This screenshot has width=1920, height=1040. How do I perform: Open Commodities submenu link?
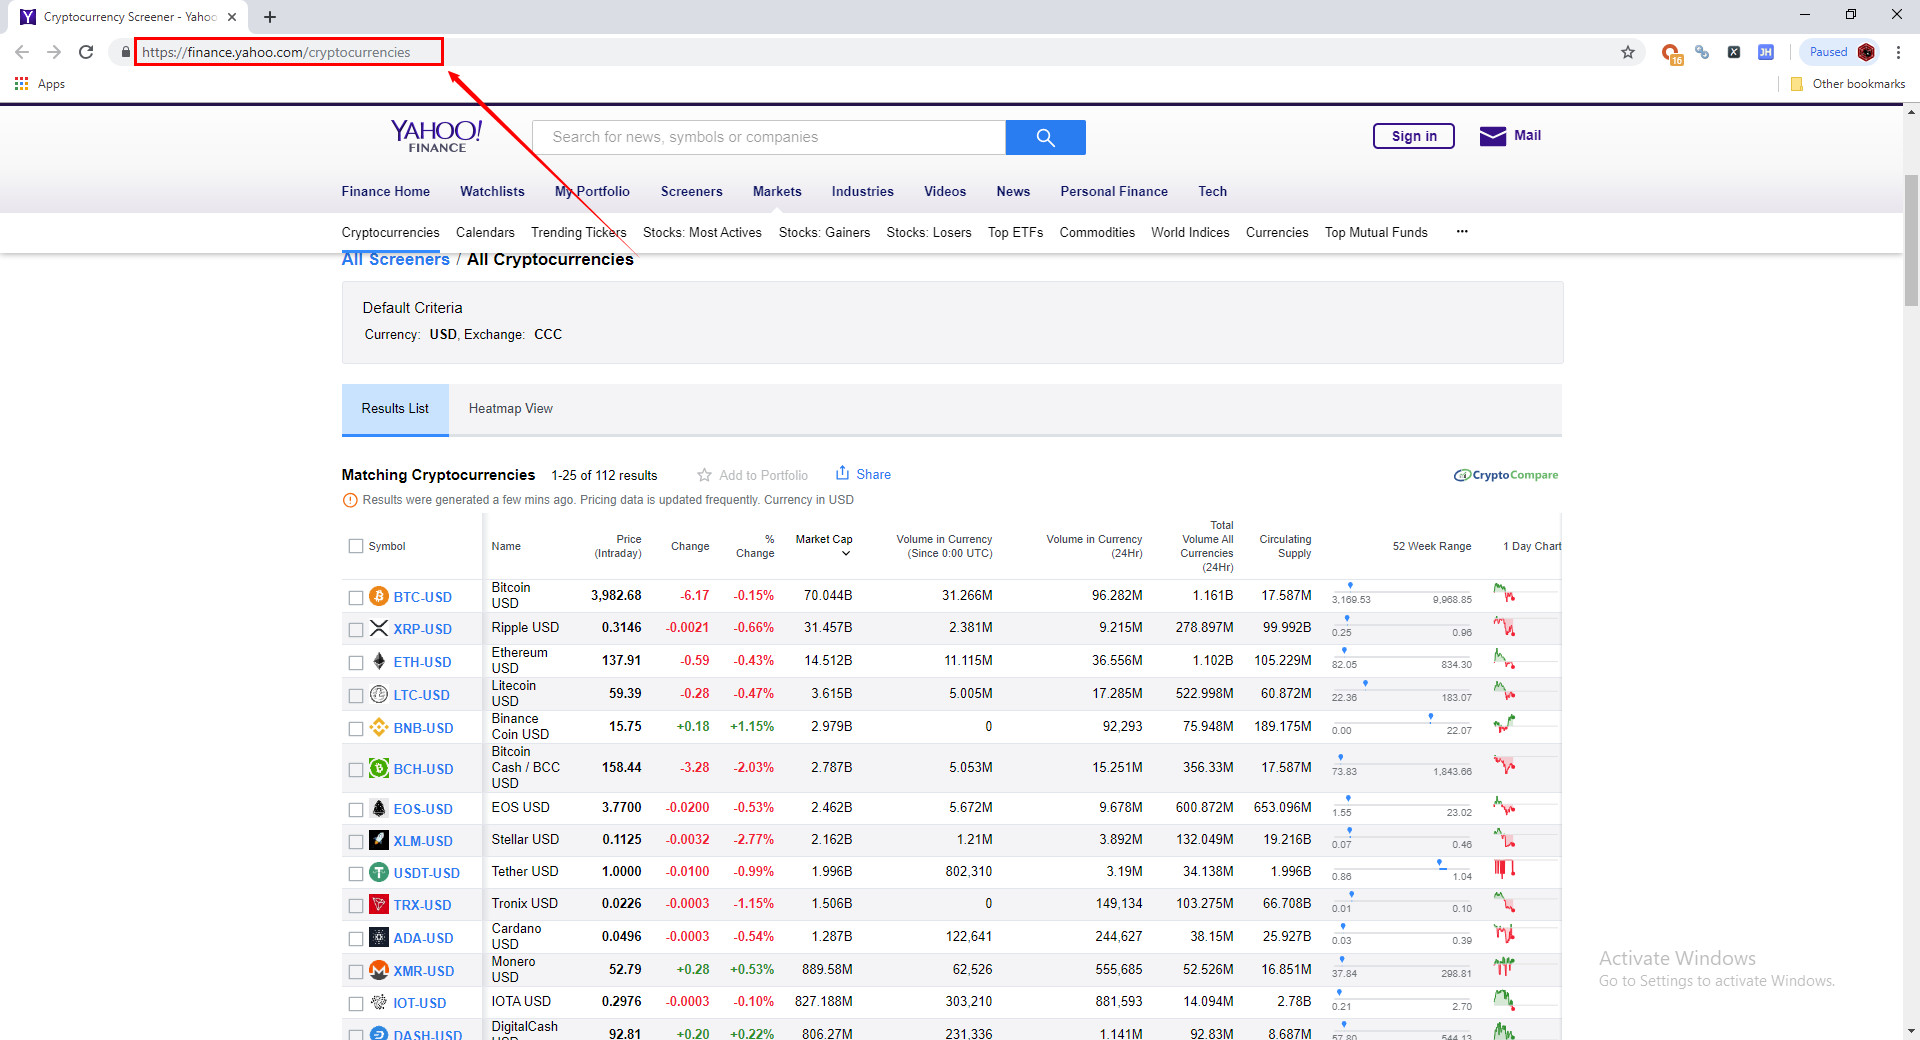click(x=1097, y=232)
